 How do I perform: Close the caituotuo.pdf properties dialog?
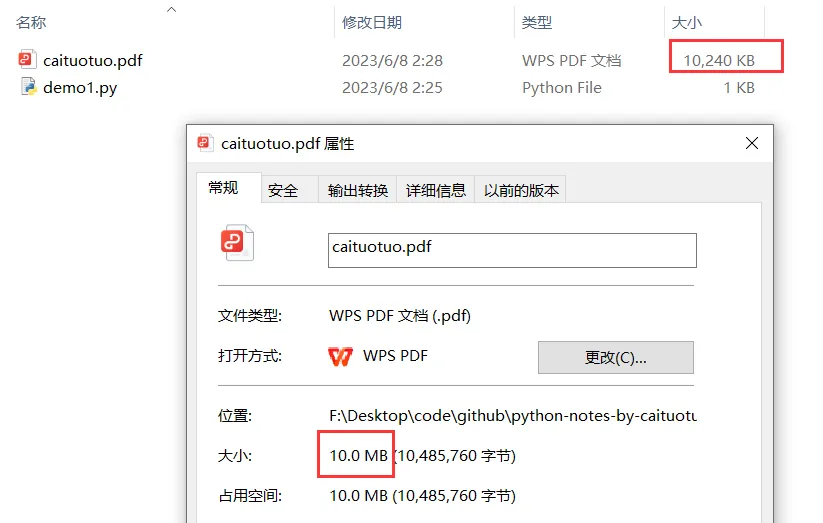click(x=752, y=143)
